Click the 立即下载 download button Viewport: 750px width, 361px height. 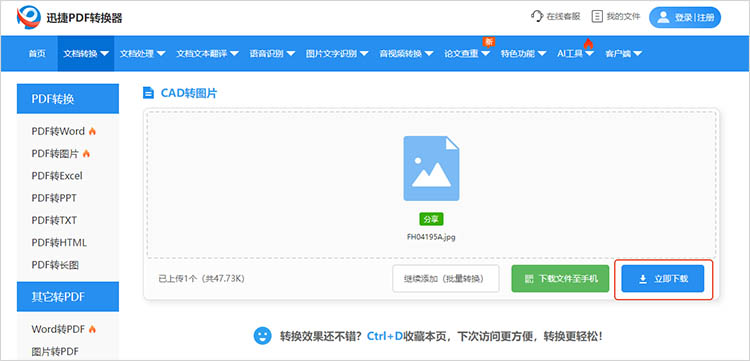coord(662,279)
